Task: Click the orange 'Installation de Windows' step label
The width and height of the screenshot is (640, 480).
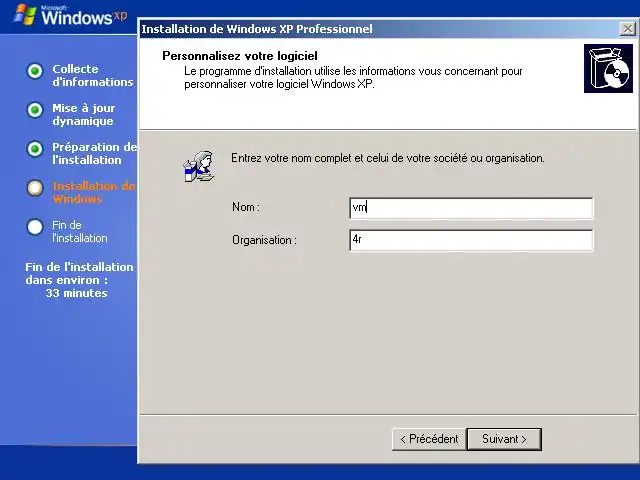Action: point(94,193)
